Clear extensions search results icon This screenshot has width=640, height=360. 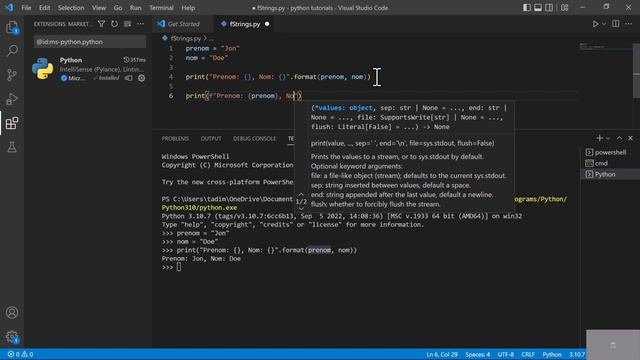[127, 24]
